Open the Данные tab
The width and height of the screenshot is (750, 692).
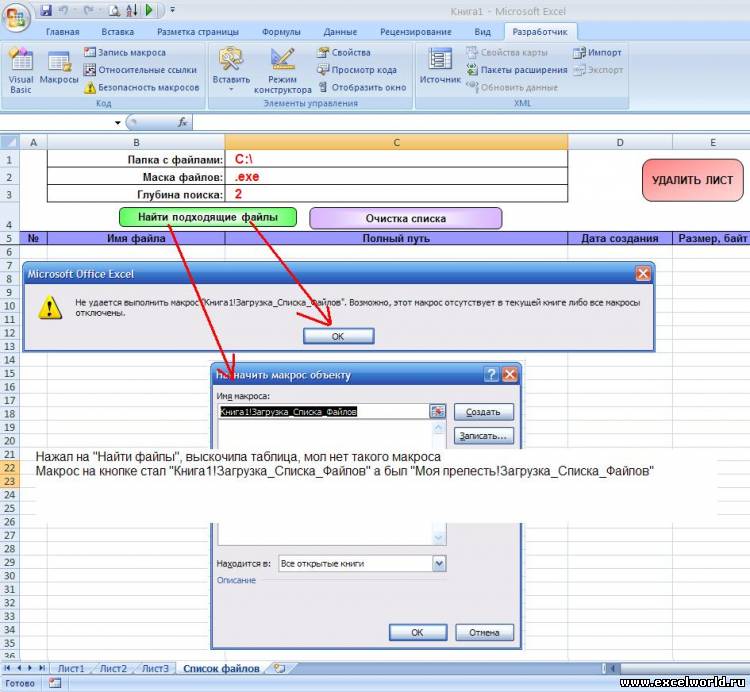pyautogui.click(x=340, y=32)
